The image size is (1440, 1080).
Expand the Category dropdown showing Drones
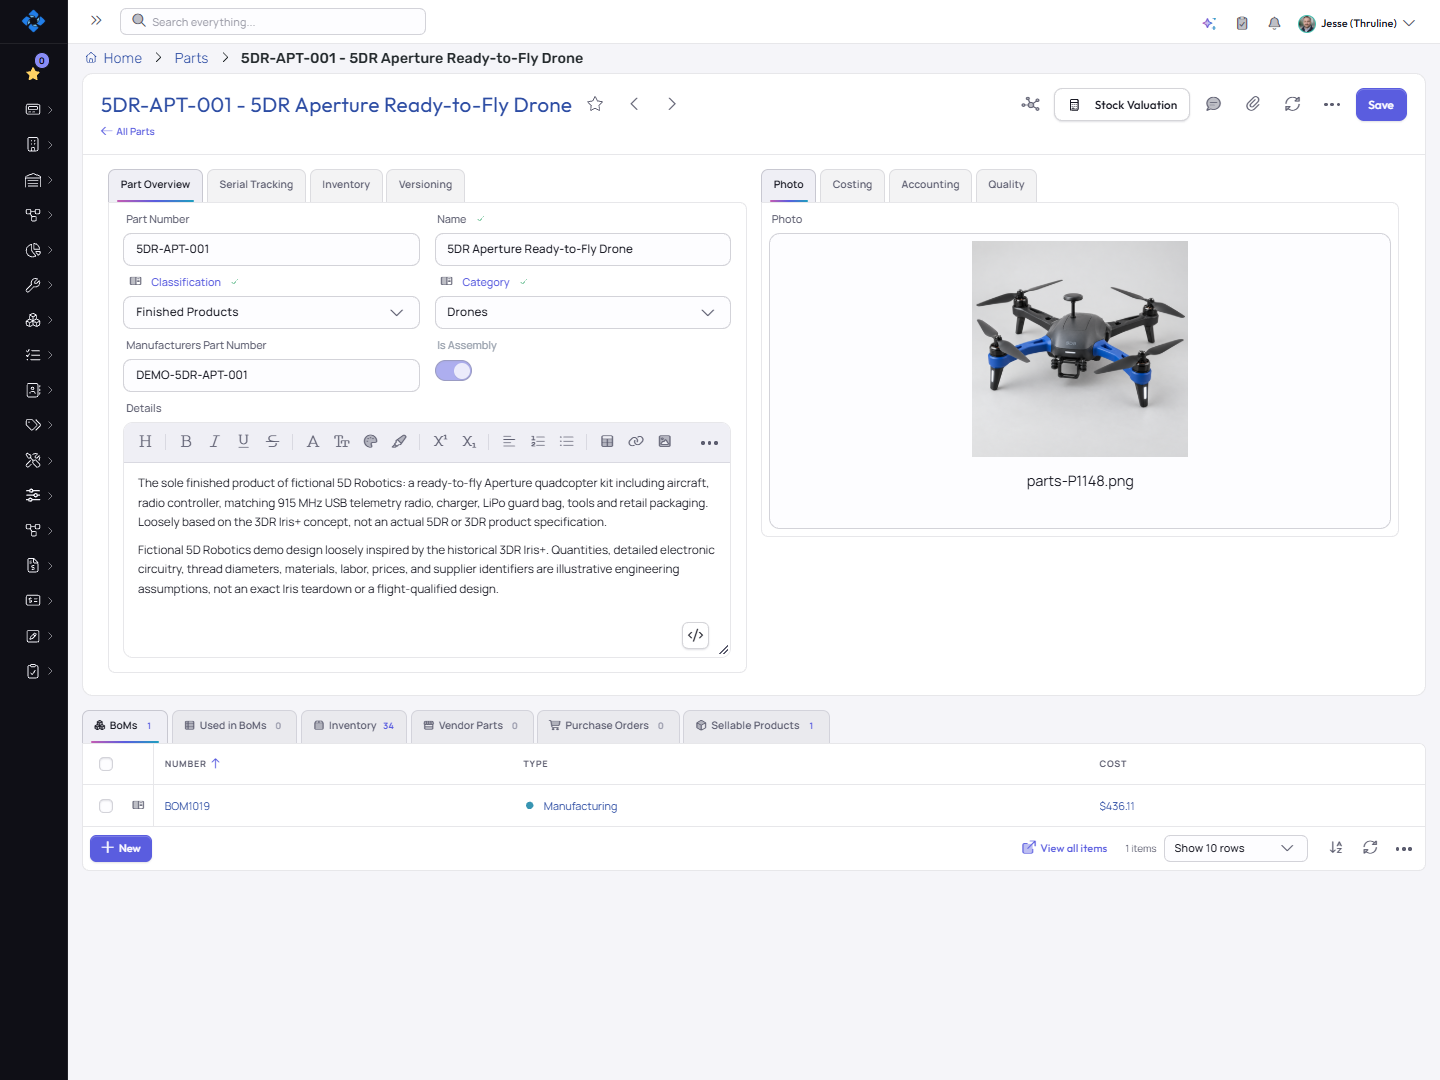pos(583,312)
